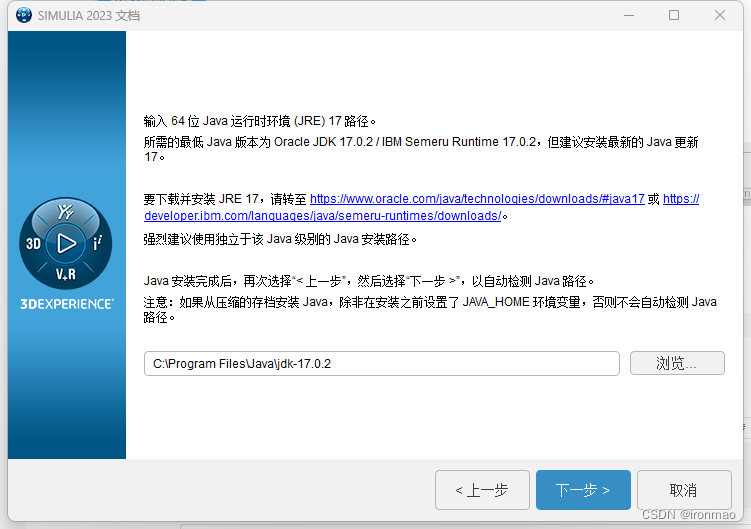Image resolution: width=751 pixels, height=529 pixels.
Task: Click the 3D quadrant of the compass
Action: [x=33, y=244]
